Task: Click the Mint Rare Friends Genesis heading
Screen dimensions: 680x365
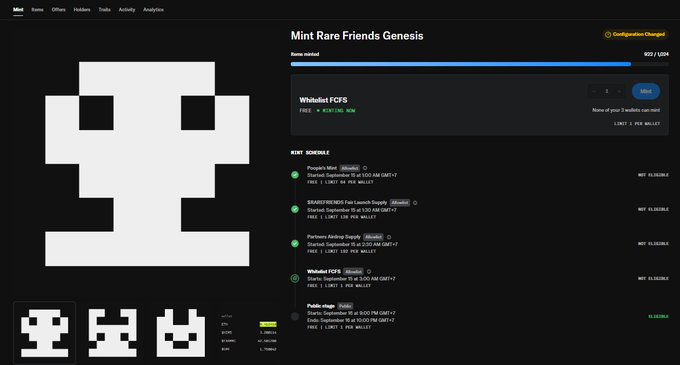Action: coord(357,36)
